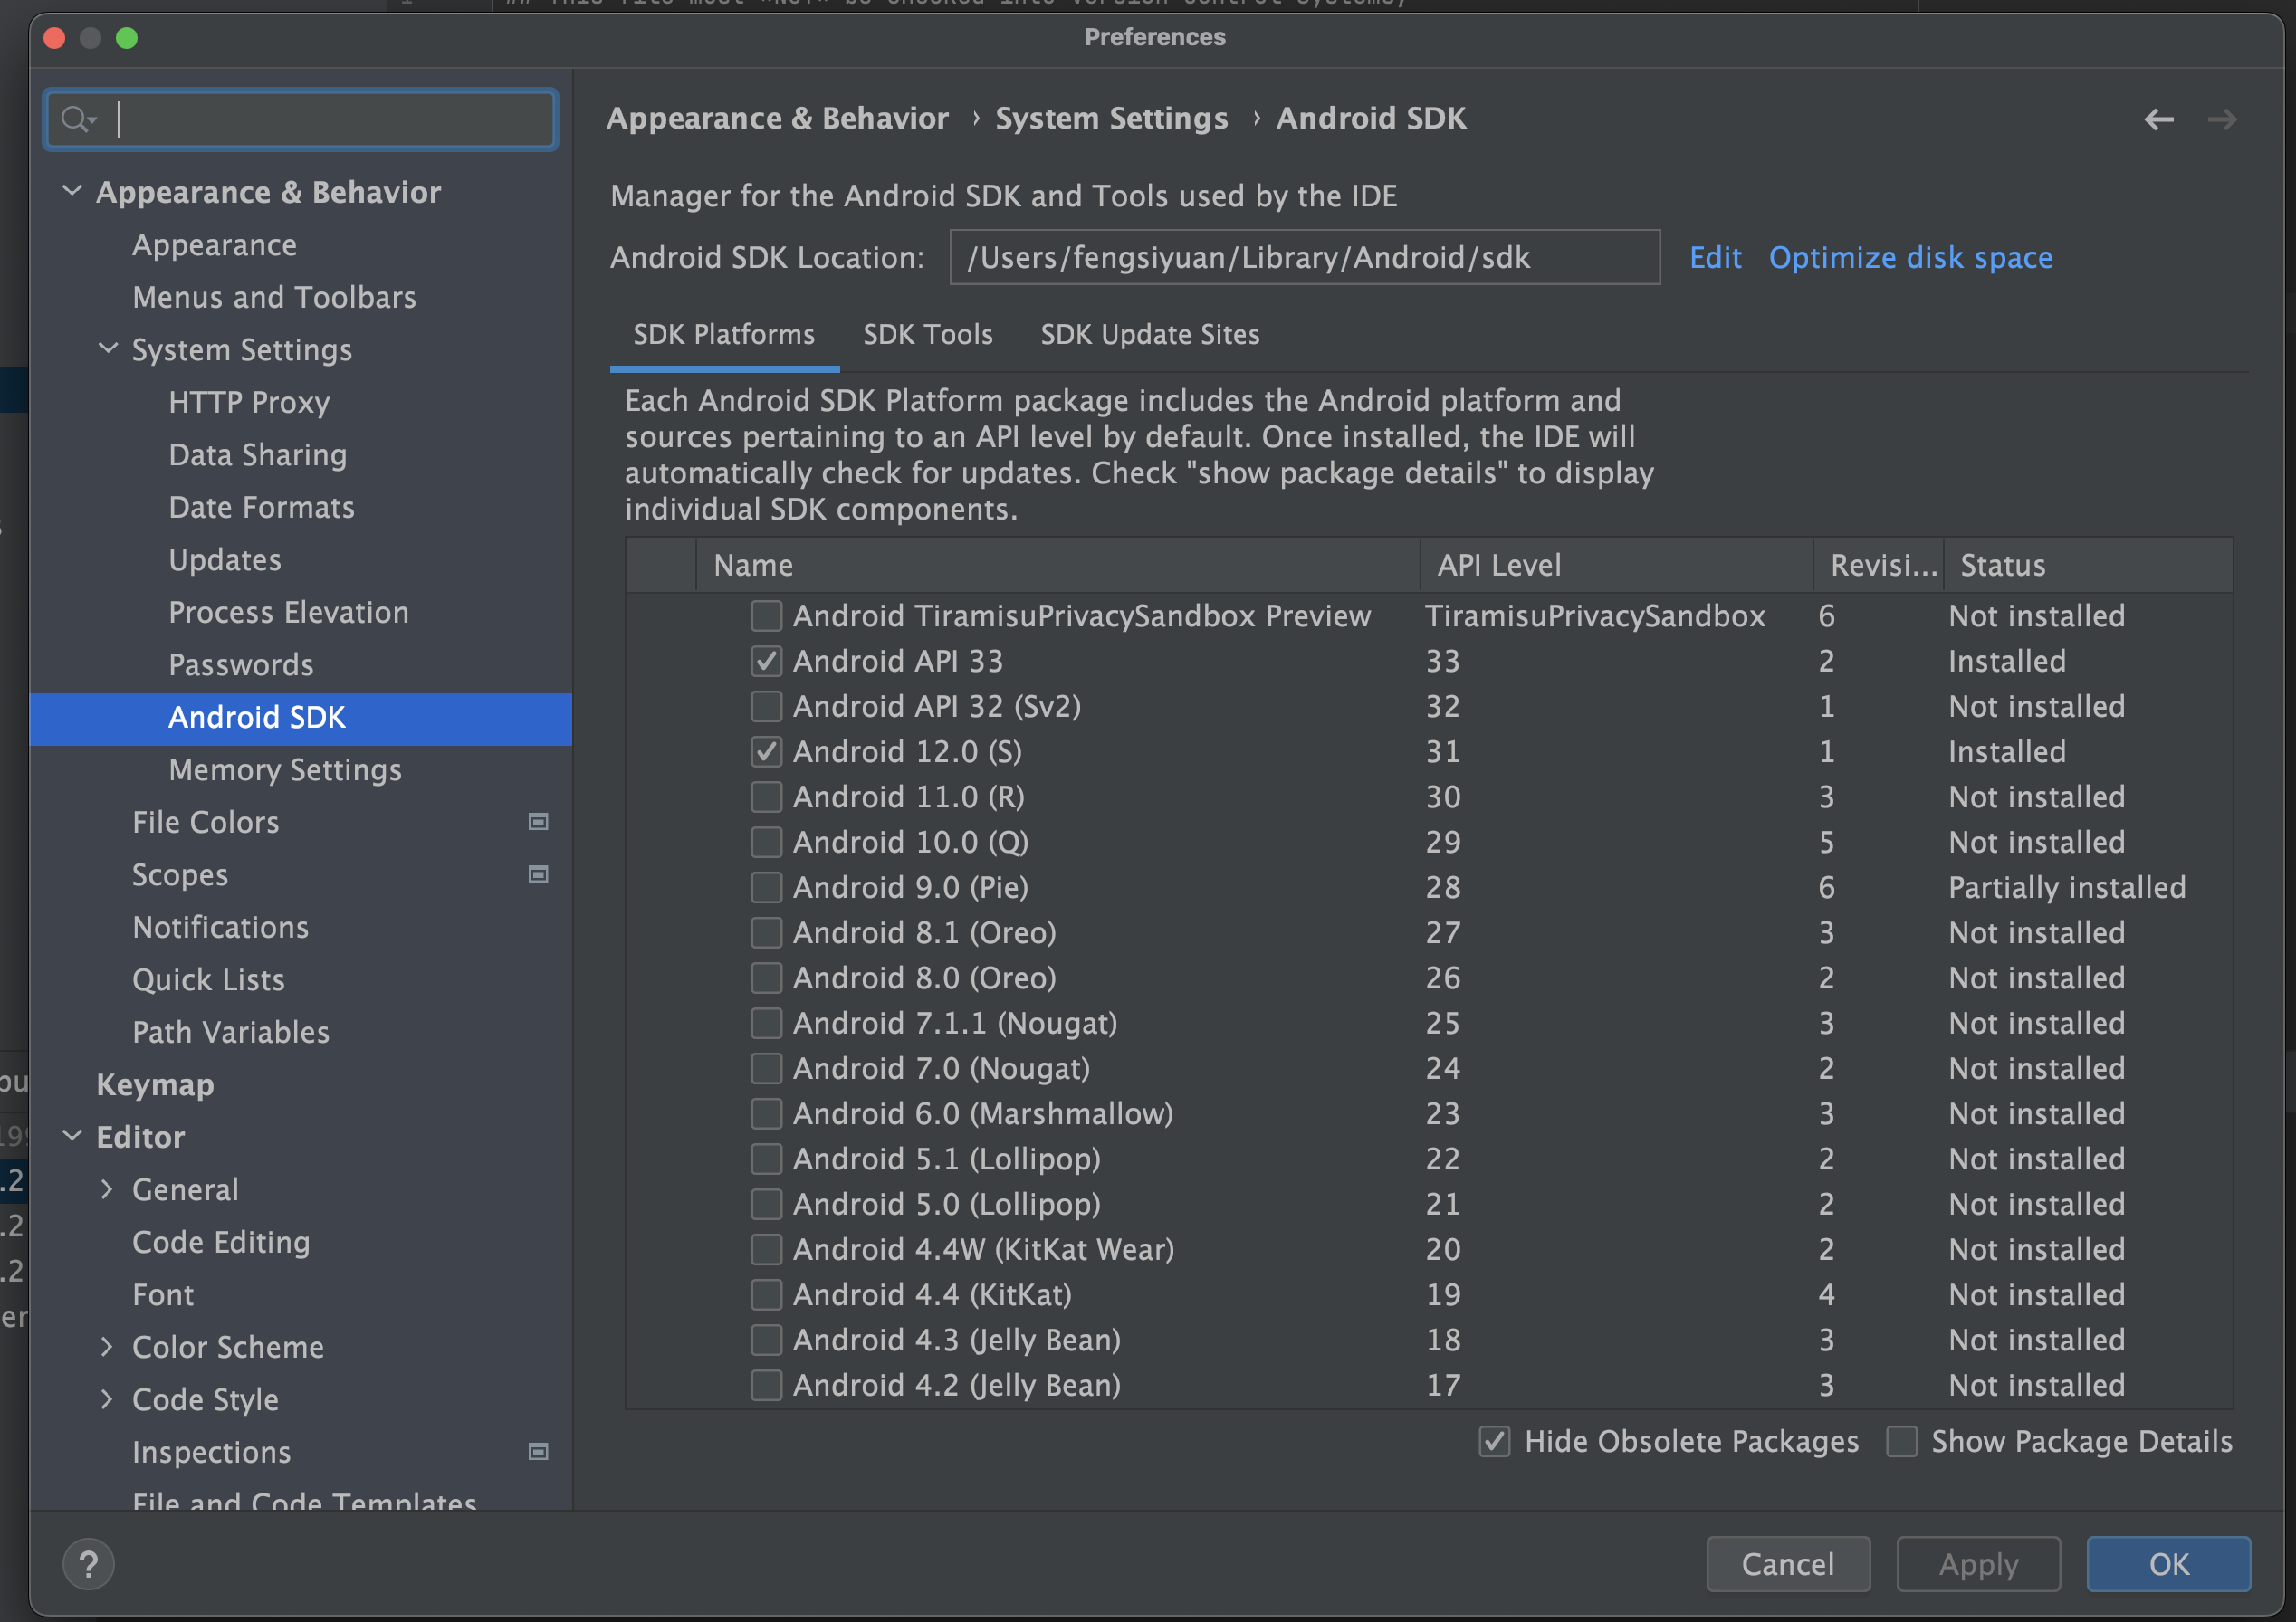Collapse the System Settings tree node
Image resolution: width=2296 pixels, height=1622 pixels.
108,349
